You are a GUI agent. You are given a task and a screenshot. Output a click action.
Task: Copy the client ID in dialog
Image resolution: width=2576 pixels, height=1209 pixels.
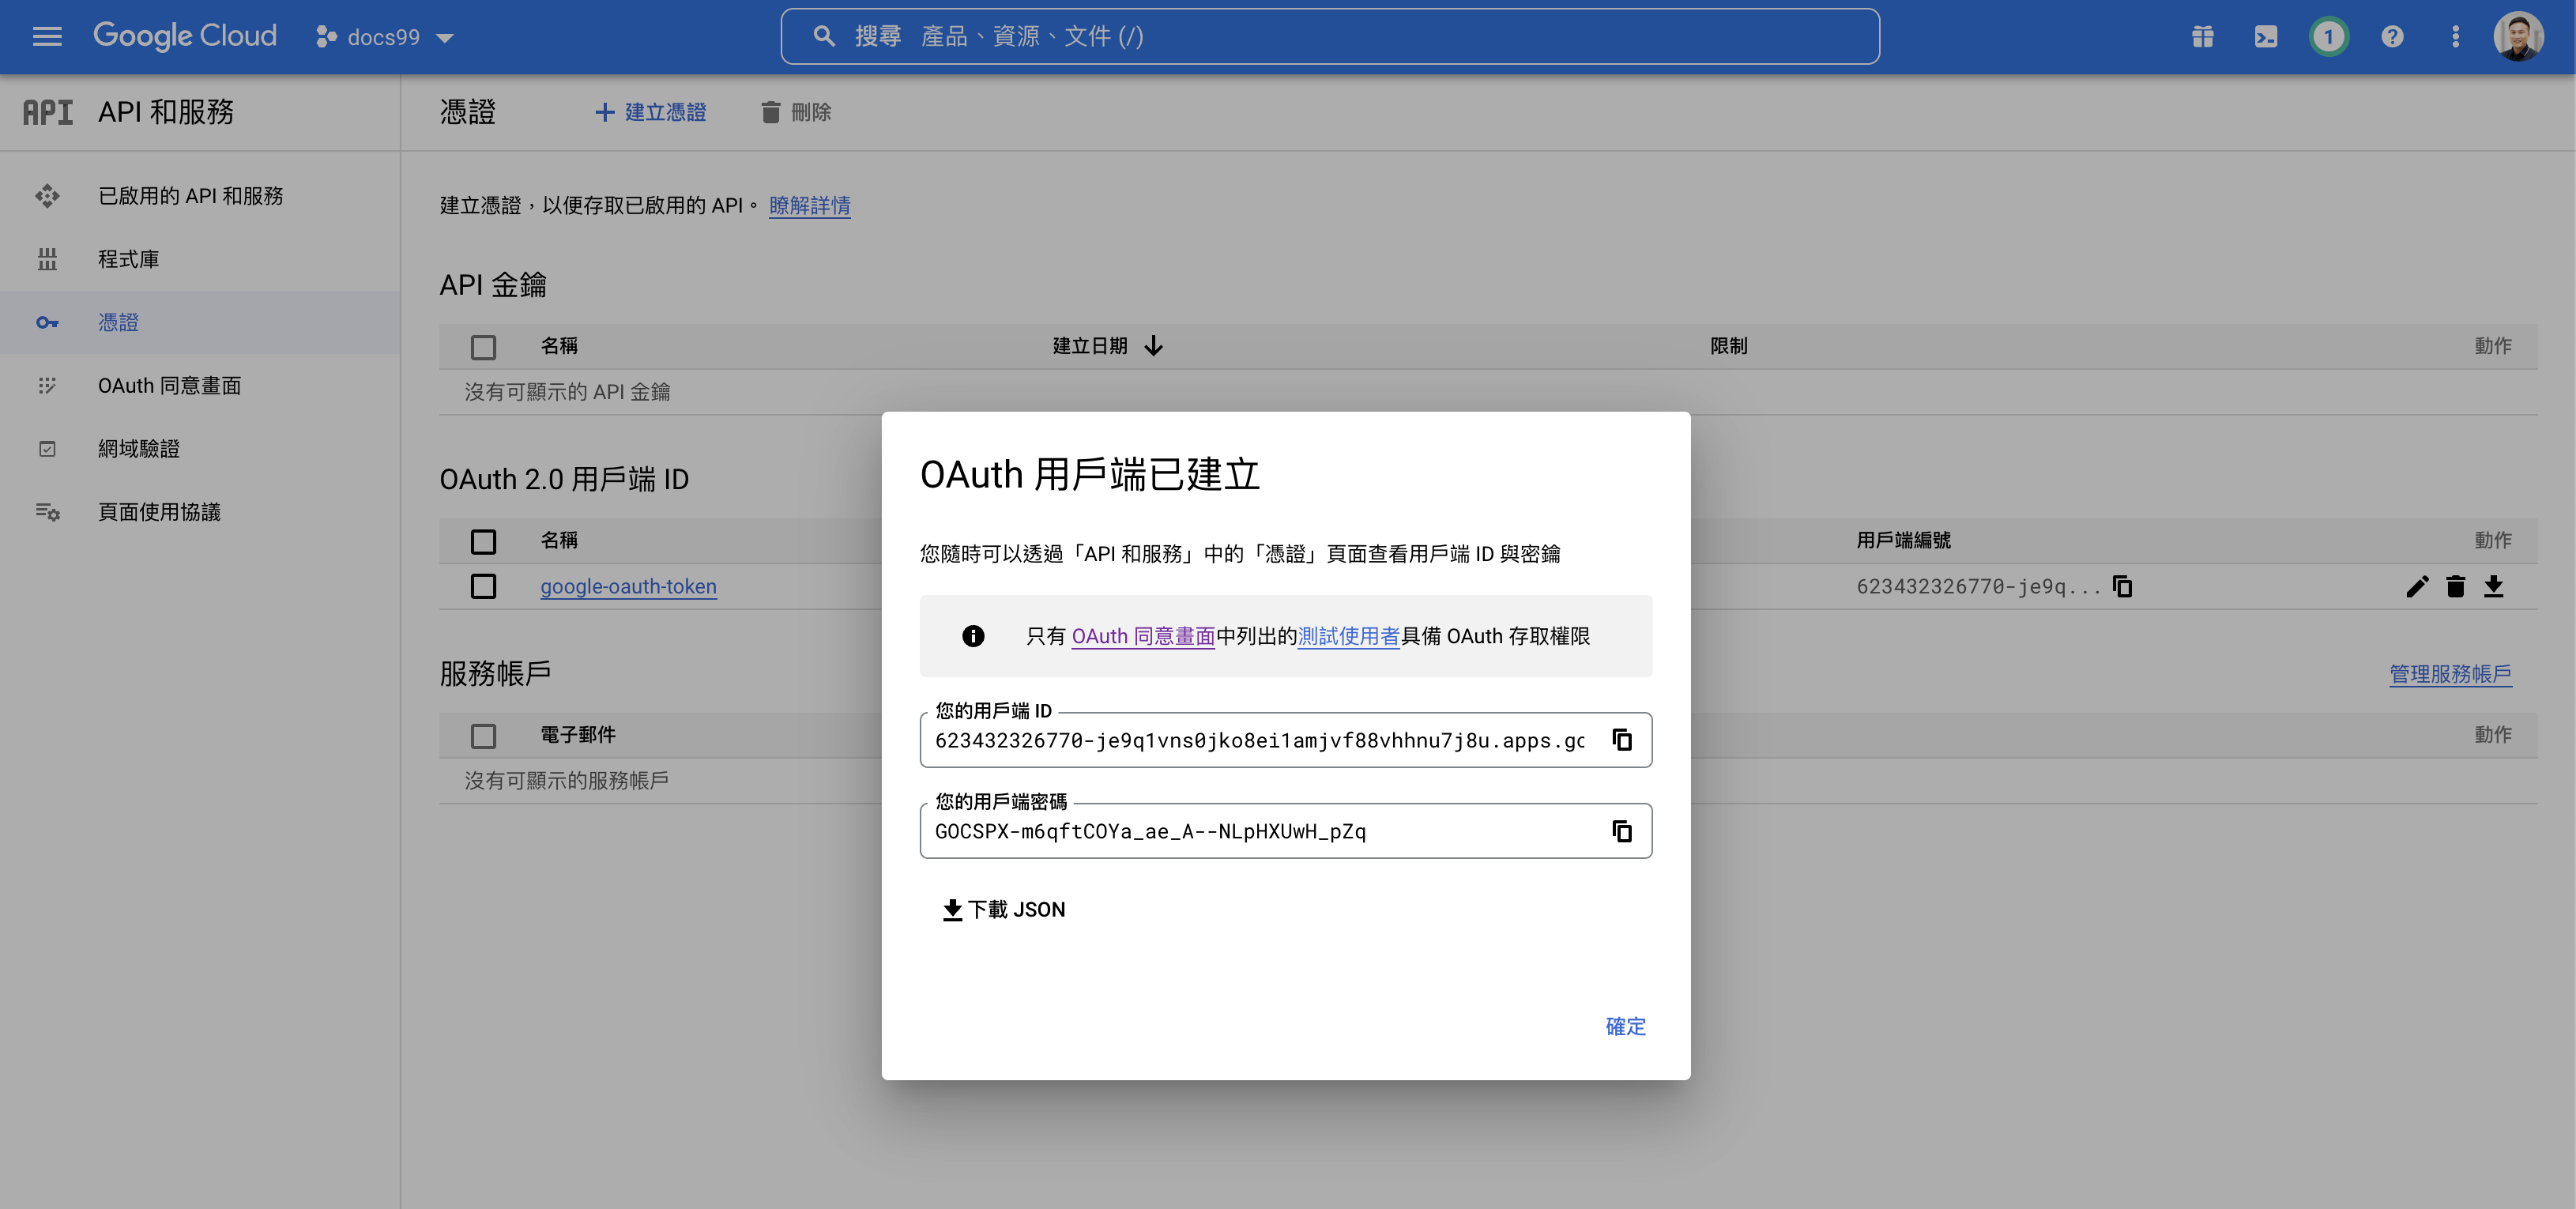1621,740
